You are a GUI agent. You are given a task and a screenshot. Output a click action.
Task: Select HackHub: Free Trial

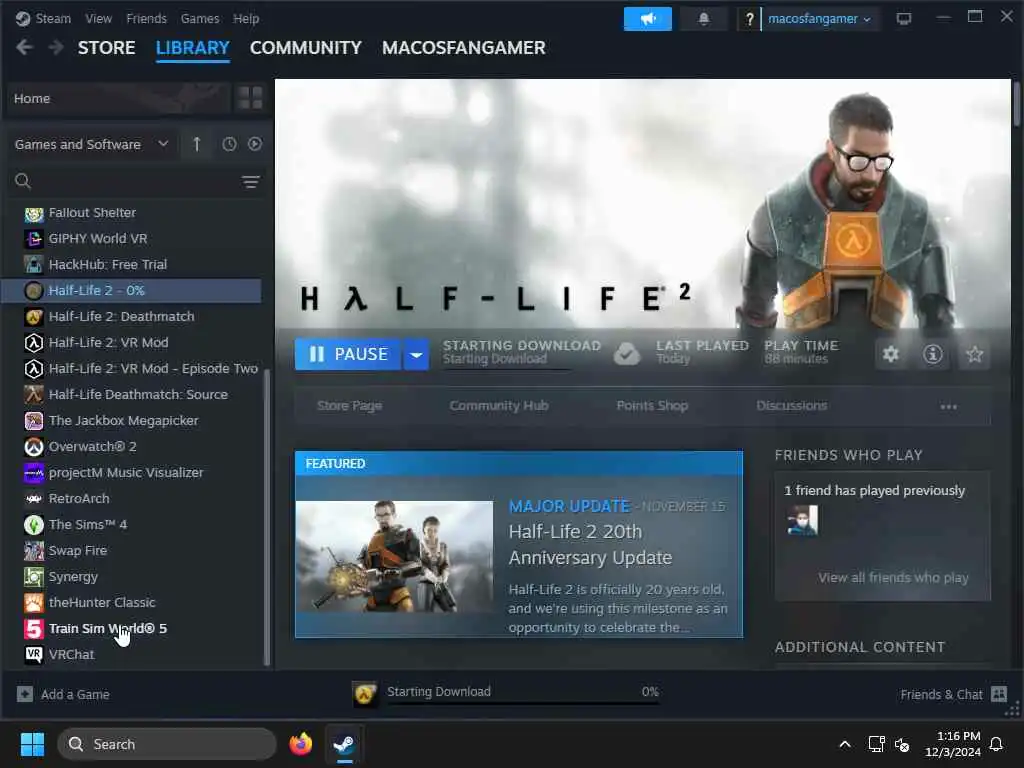131,264
